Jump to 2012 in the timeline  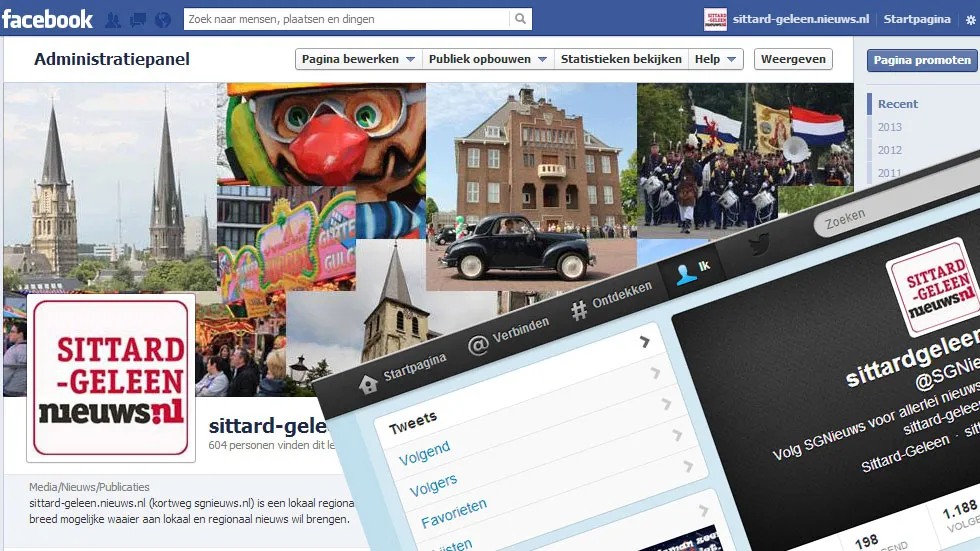(889, 150)
